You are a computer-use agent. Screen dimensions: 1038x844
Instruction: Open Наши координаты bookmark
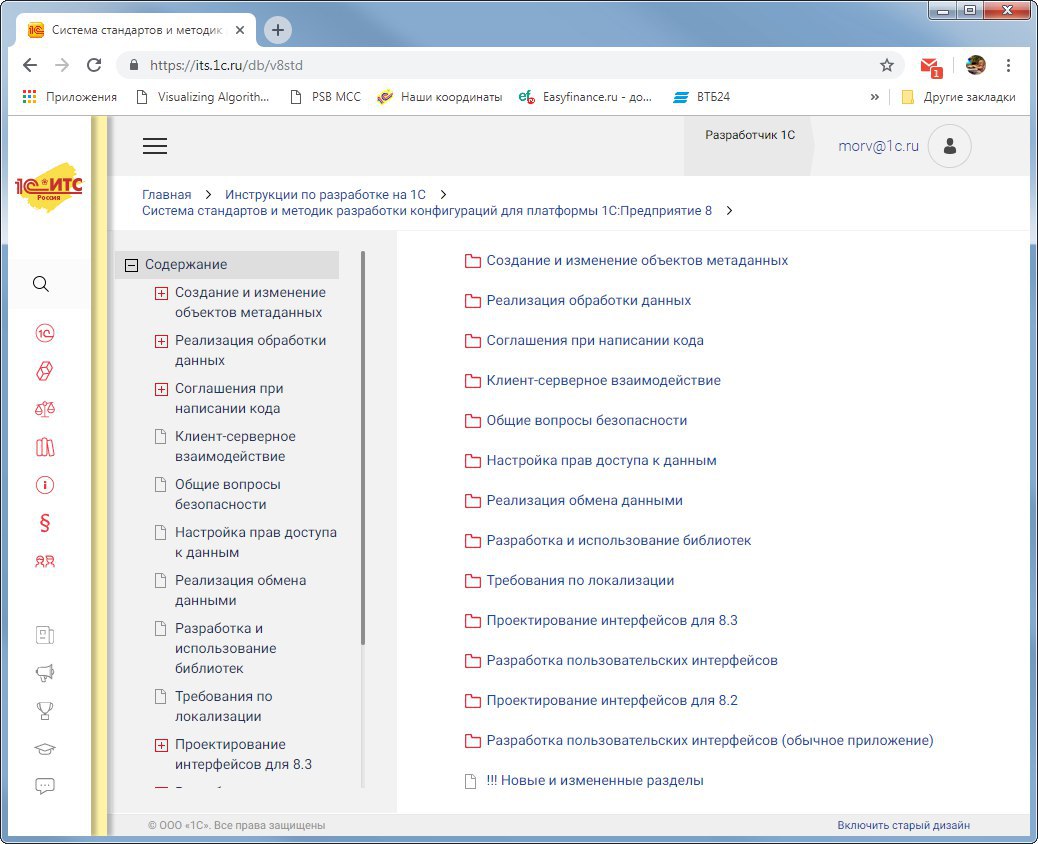tap(440, 97)
